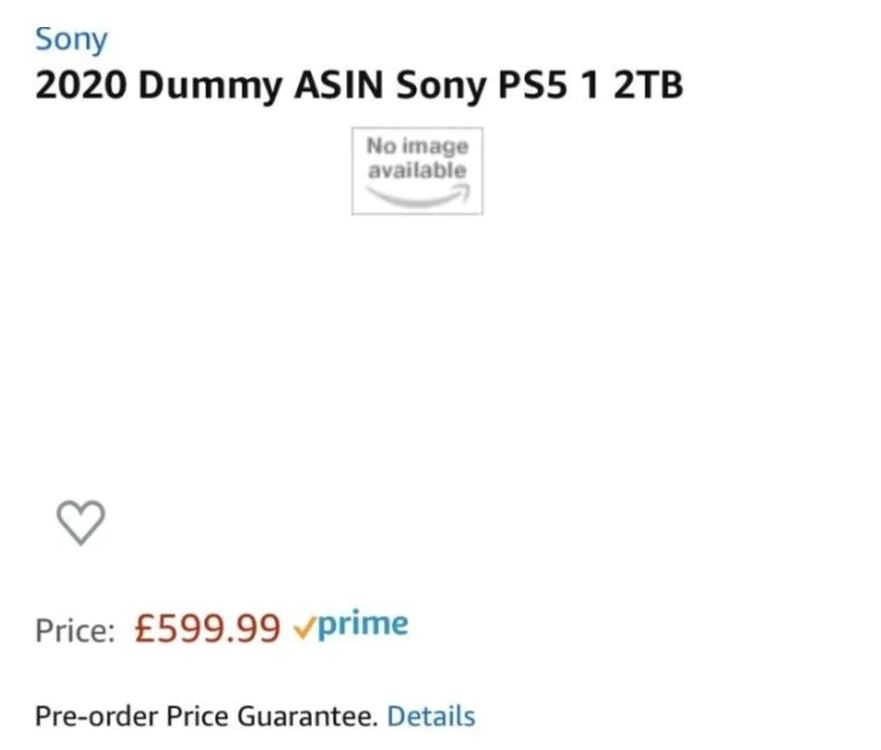Click the £599.99 price
Viewport: 881px width, 750px height.
(207, 628)
